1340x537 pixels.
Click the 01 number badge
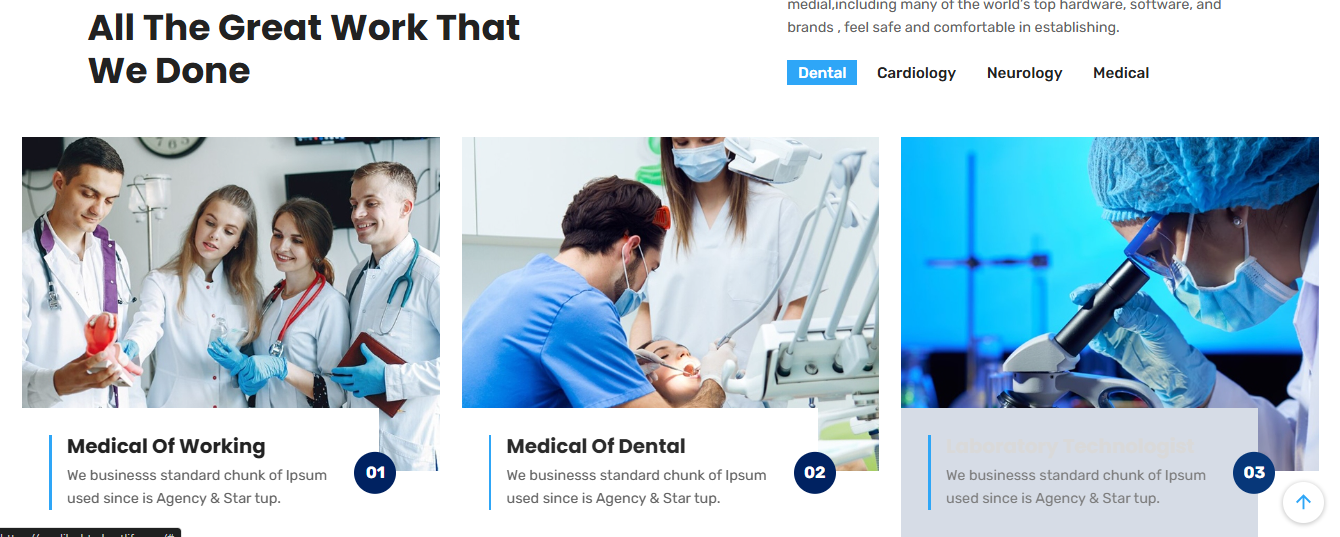click(375, 473)
